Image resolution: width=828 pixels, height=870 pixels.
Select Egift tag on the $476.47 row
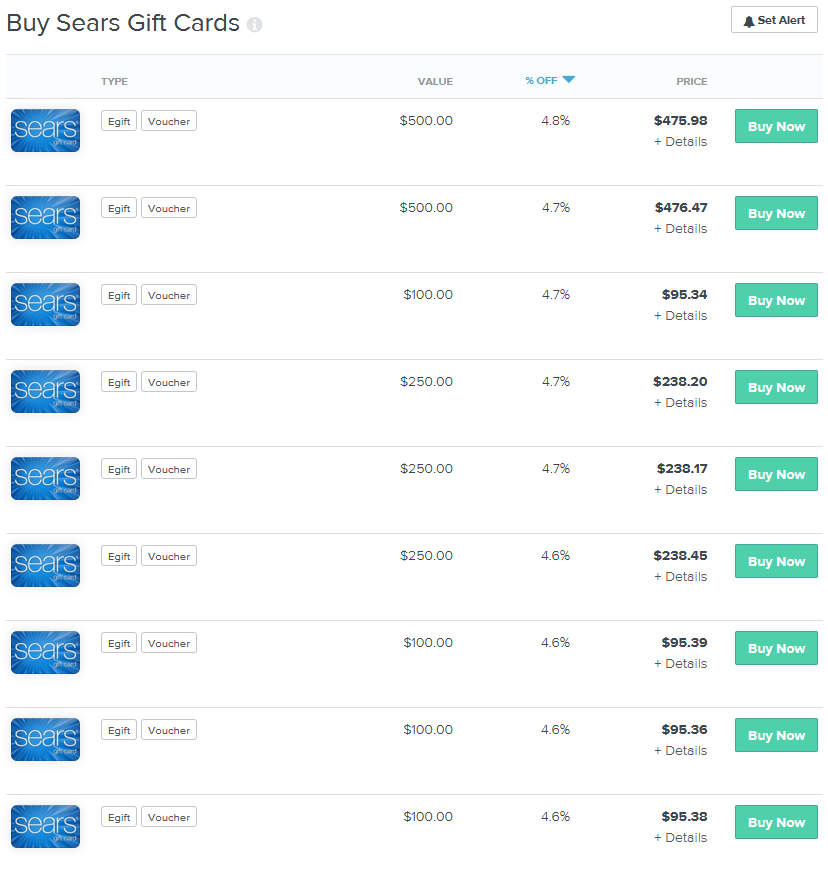pos(119,208)
